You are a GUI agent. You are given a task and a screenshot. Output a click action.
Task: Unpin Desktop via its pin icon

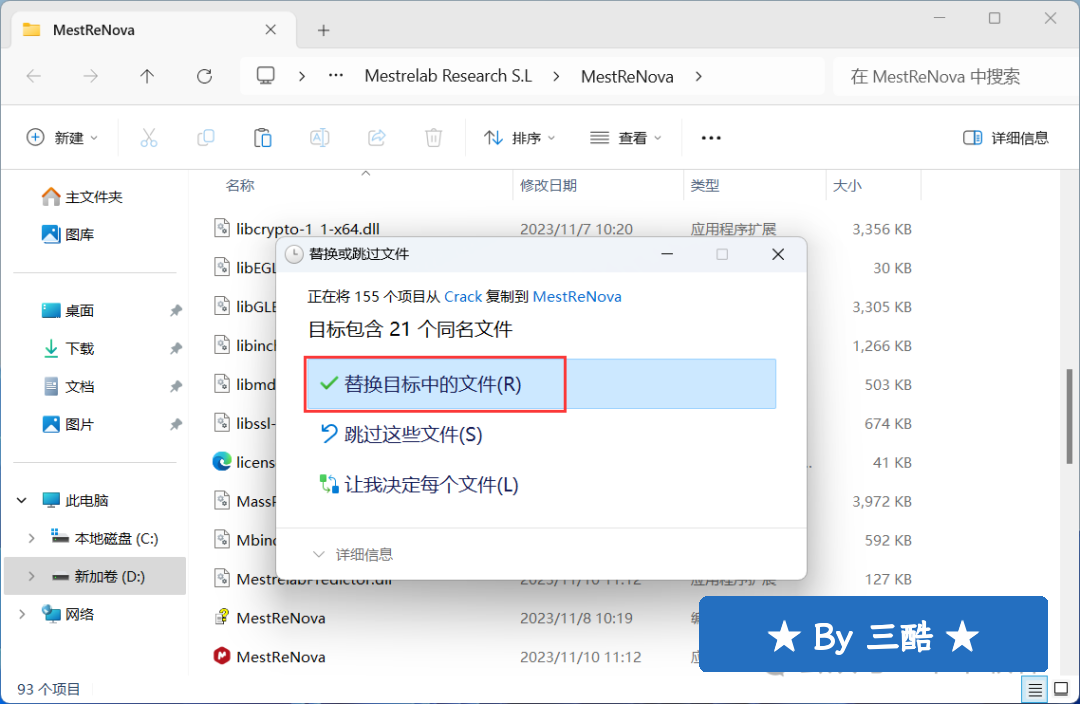[x=176, y=311]
